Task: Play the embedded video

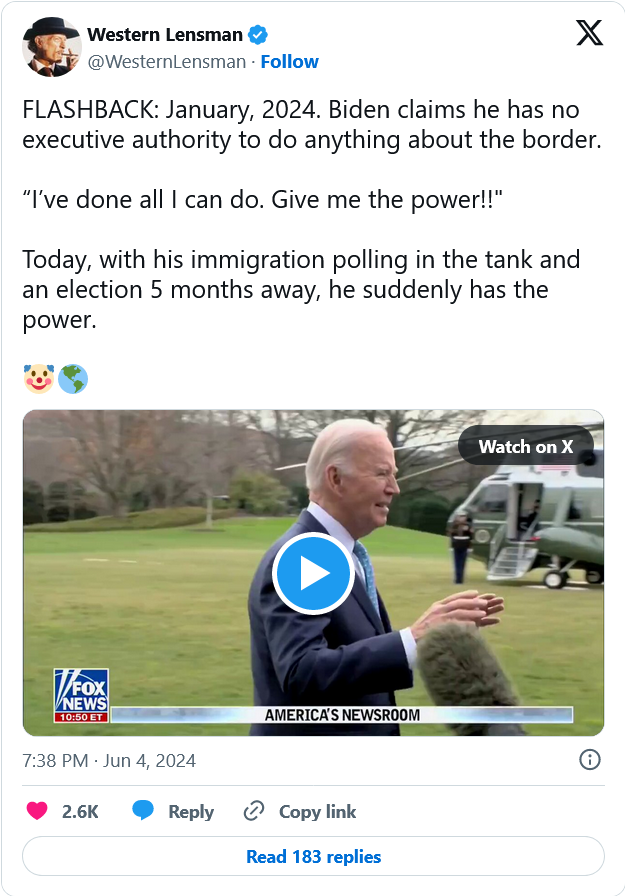Action: 313,573
